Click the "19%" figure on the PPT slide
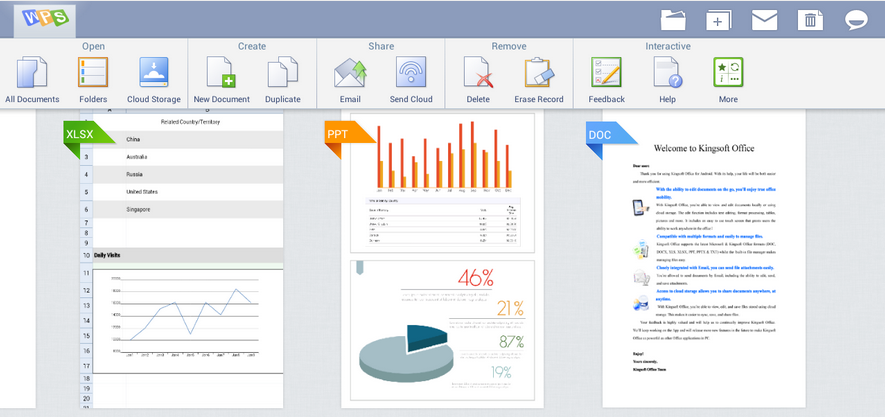 (501, 372)
